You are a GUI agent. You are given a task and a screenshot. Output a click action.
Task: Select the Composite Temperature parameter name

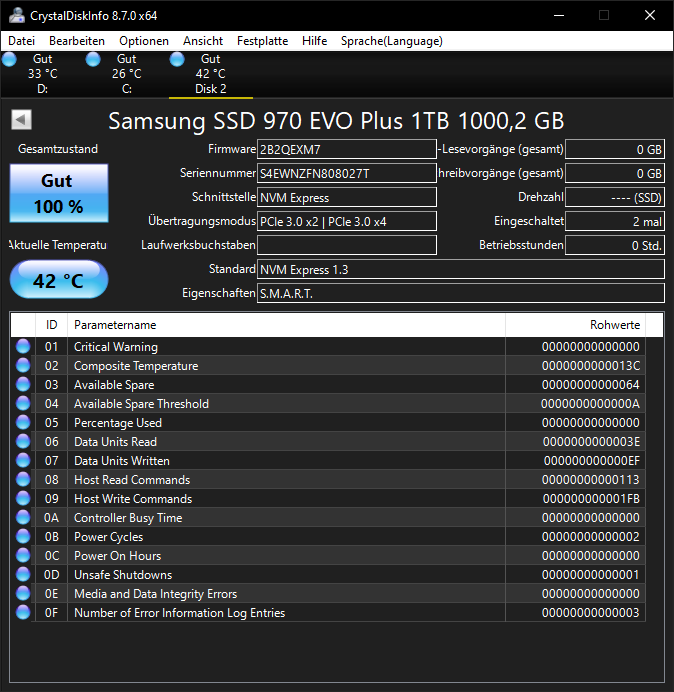pyautogui.click(x=136, y=366)
